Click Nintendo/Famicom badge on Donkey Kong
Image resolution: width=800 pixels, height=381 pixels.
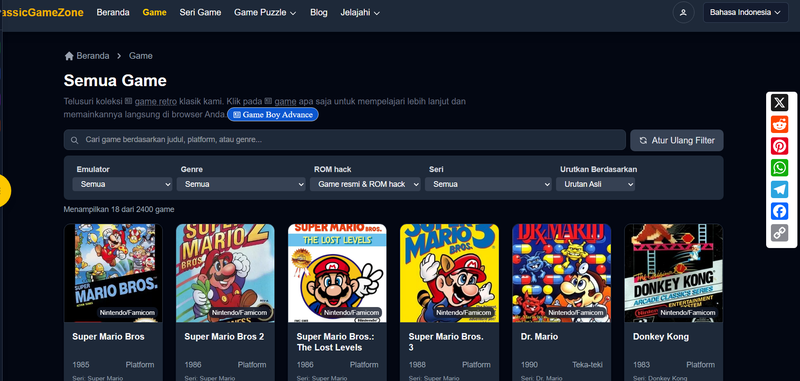(x=688, y=313)
